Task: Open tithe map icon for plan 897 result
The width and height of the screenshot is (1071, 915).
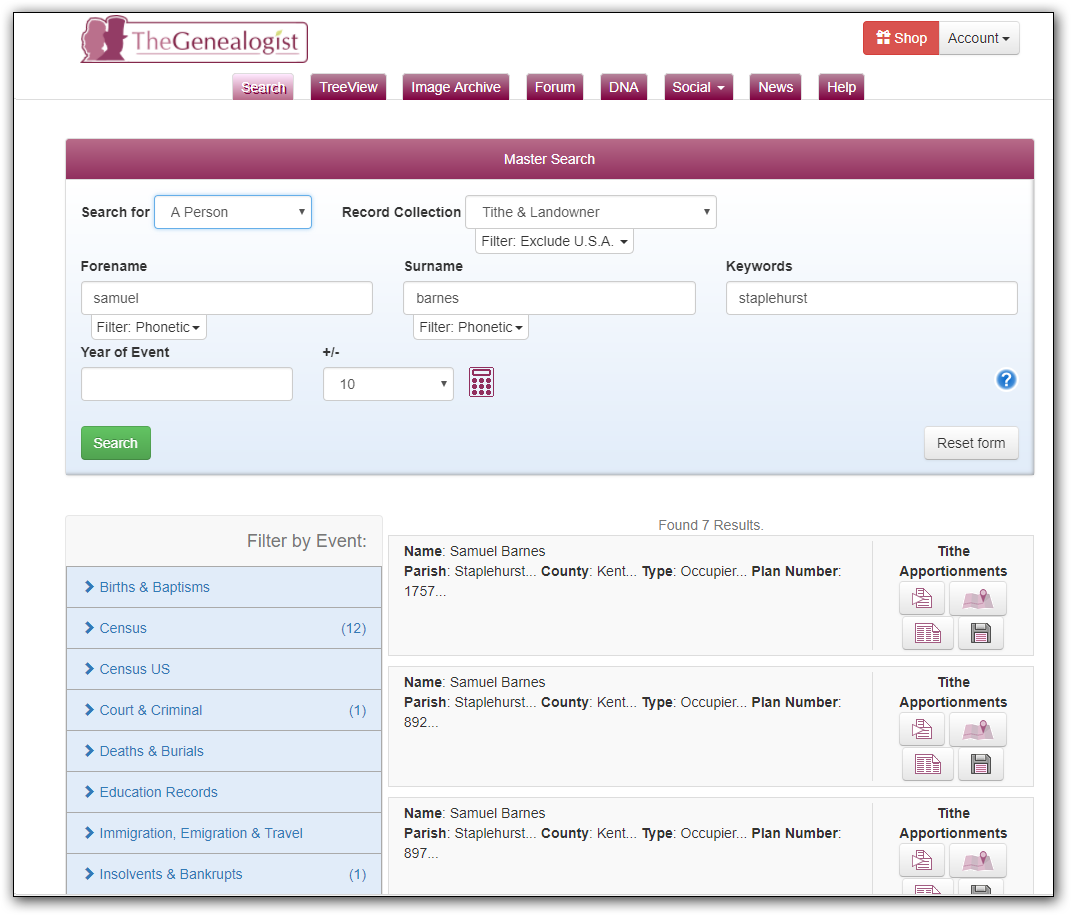Action: tap(977, 860)
